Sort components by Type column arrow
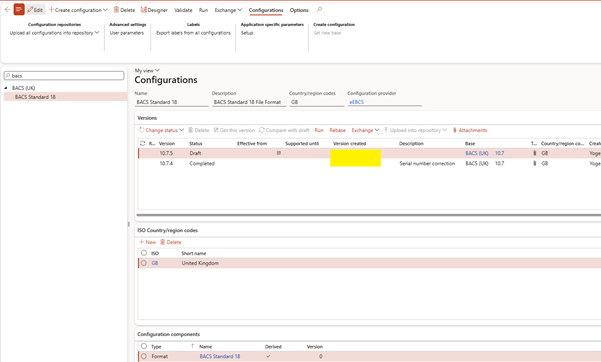 [192, 346]
